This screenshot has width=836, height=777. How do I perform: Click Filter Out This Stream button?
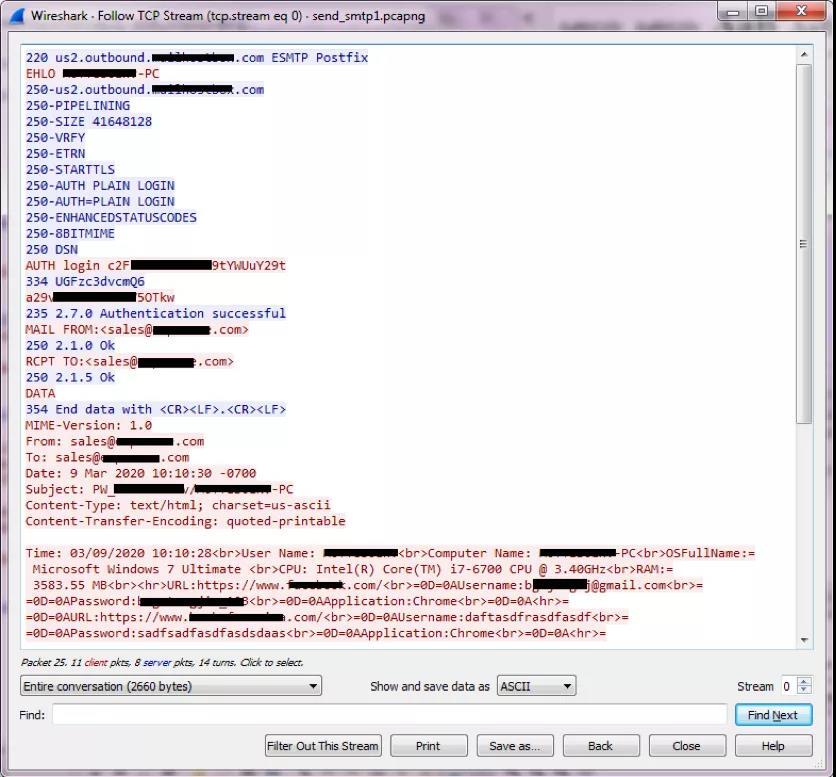323,746
